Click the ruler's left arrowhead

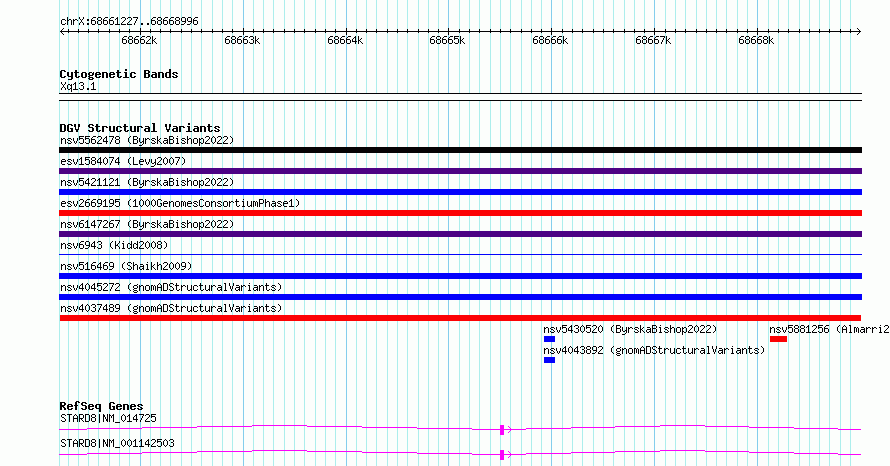(x=62, y=32)
